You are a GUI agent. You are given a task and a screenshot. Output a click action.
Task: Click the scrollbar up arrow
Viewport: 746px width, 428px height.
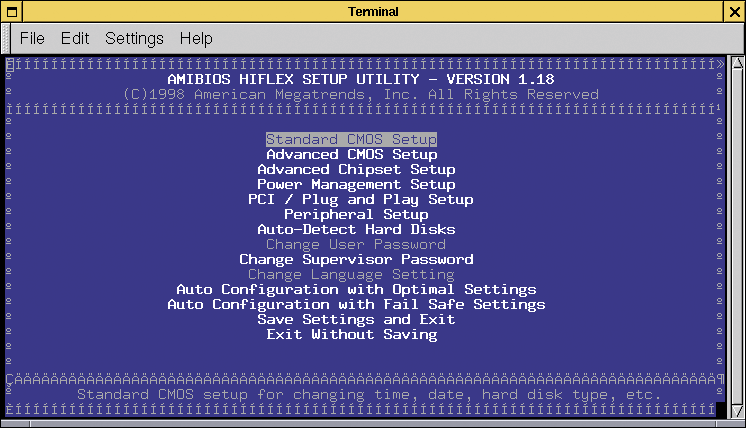(x=737, y=63)
